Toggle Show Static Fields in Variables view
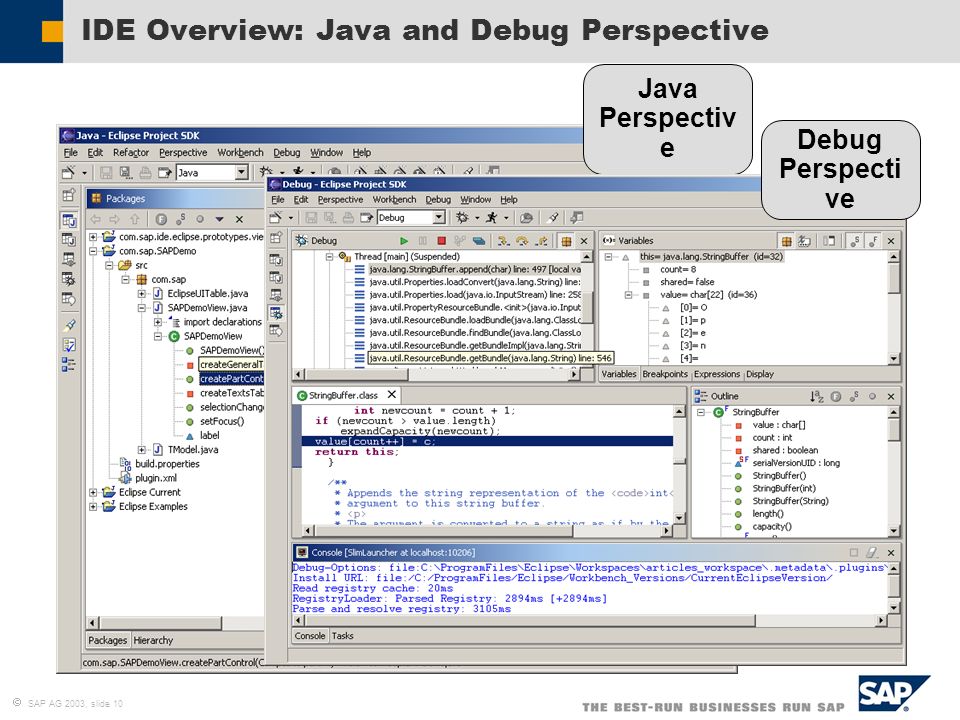 click(x=855, y=241)
